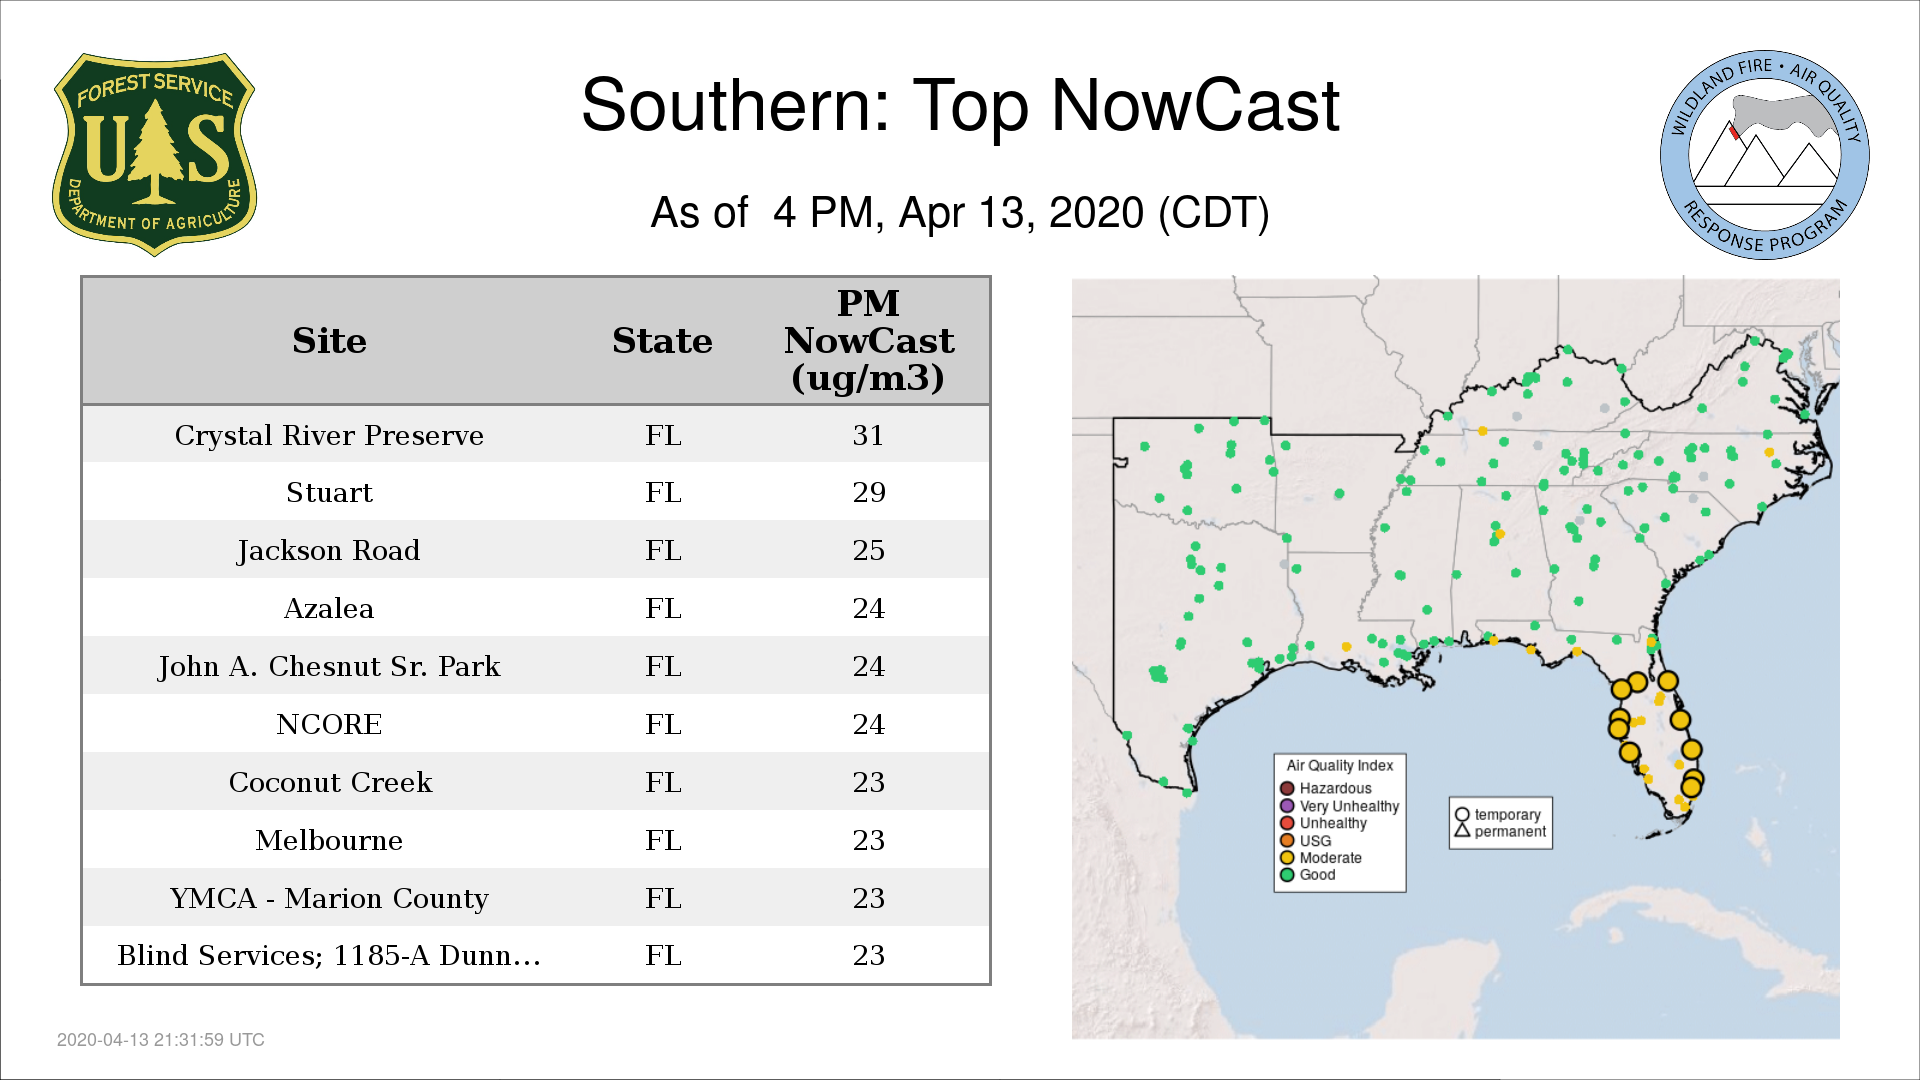This screenshot has width=1920, height=1080.
Task: Select the Crystal River Preserve row
Action: tap(329, 436)
